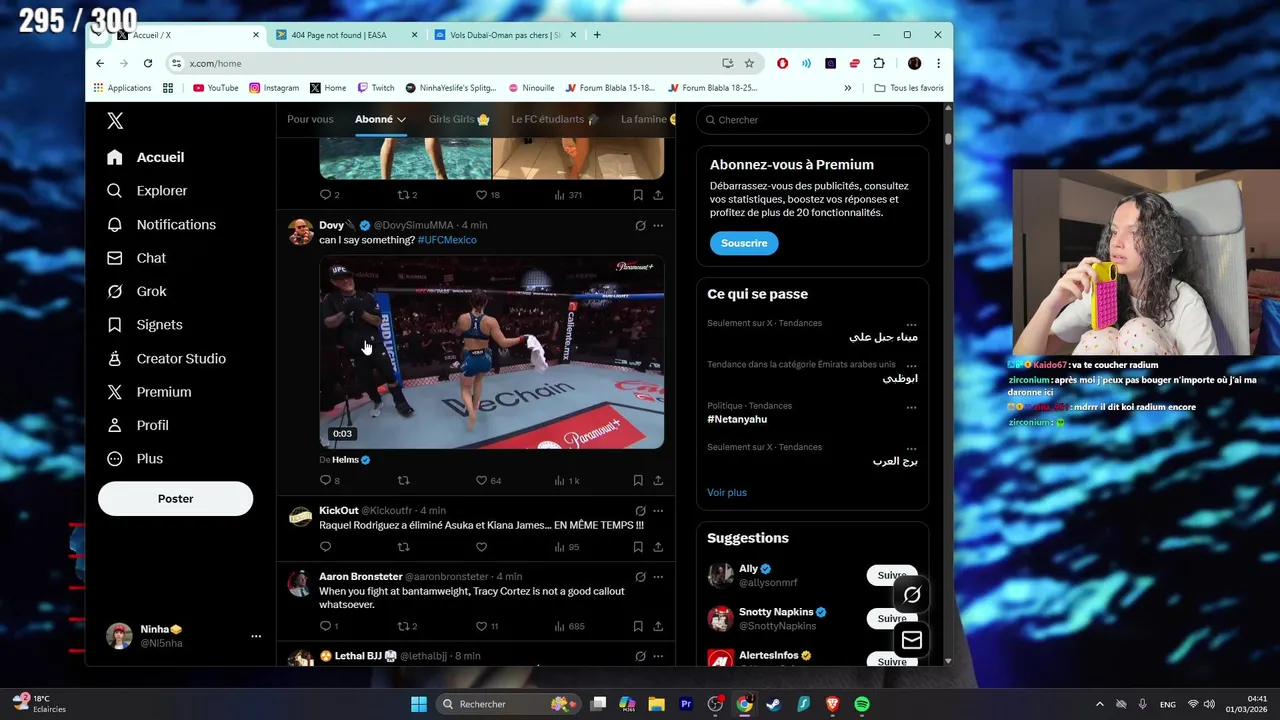Switch to the Girls Girls tab
Viewport: 1280px width, 720px height.
click(x=459, y=120)
